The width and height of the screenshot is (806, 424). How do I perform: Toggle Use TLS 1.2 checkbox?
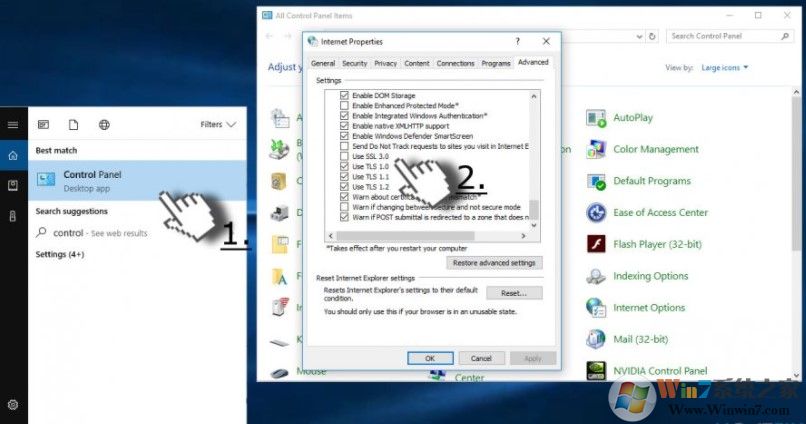[344, 187]
